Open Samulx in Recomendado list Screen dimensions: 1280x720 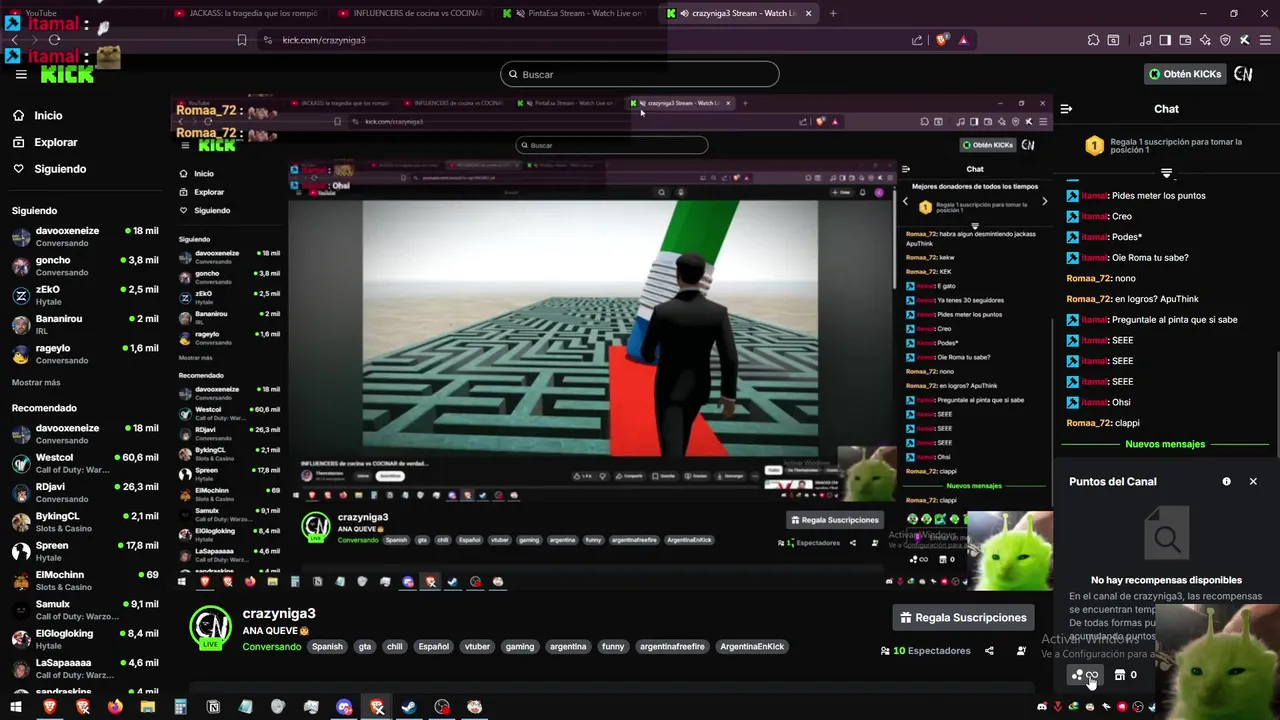click(x=85, y=610)
